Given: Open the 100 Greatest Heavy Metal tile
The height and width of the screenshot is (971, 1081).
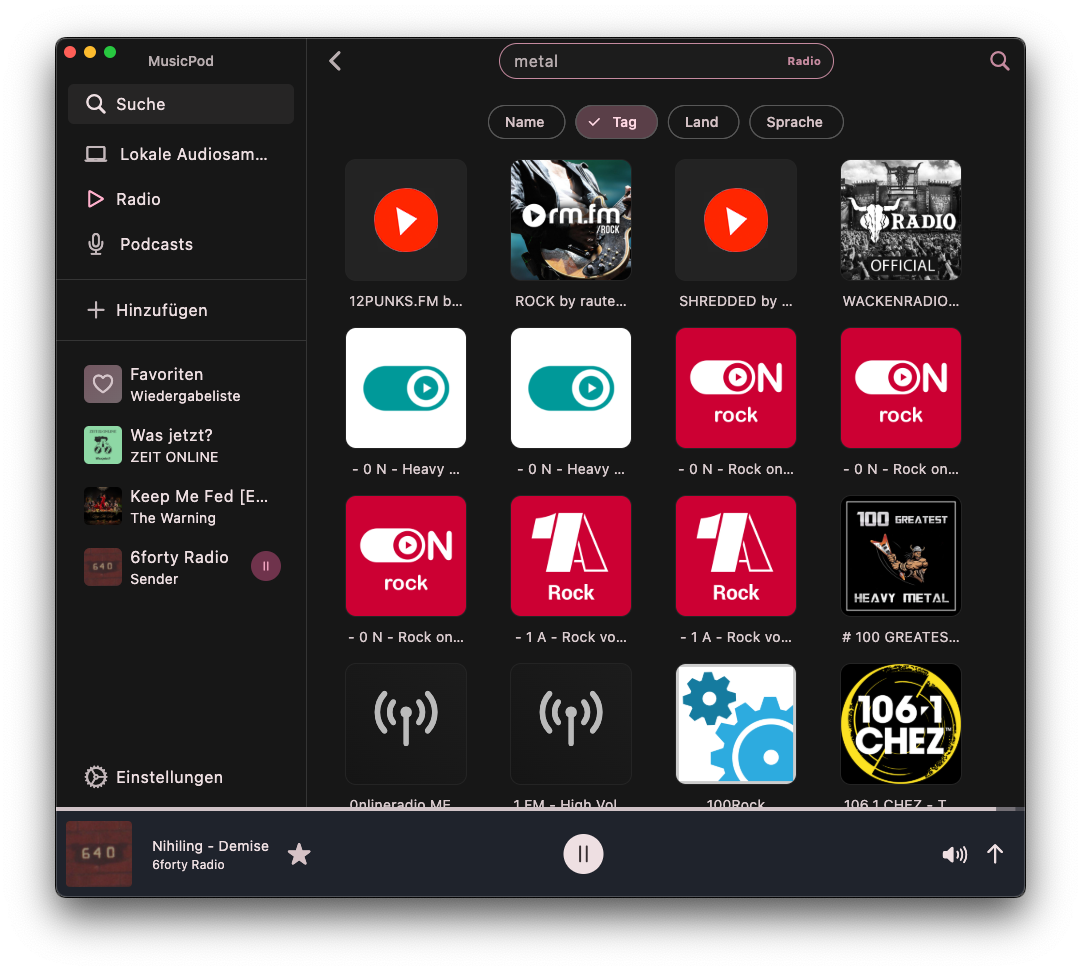Looking at the screenshot, I should click(900, 556).
